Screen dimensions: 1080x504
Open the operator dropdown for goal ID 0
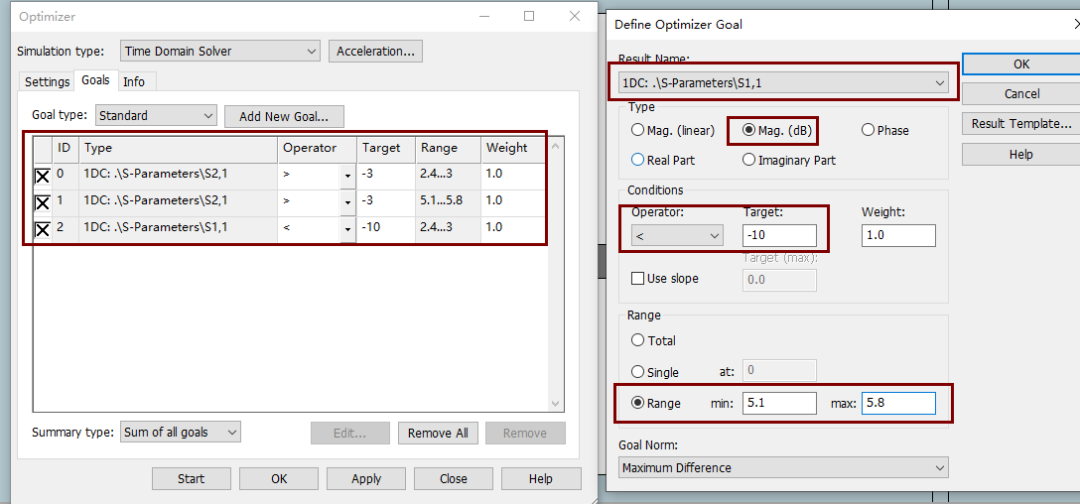[x=348, y=176]
